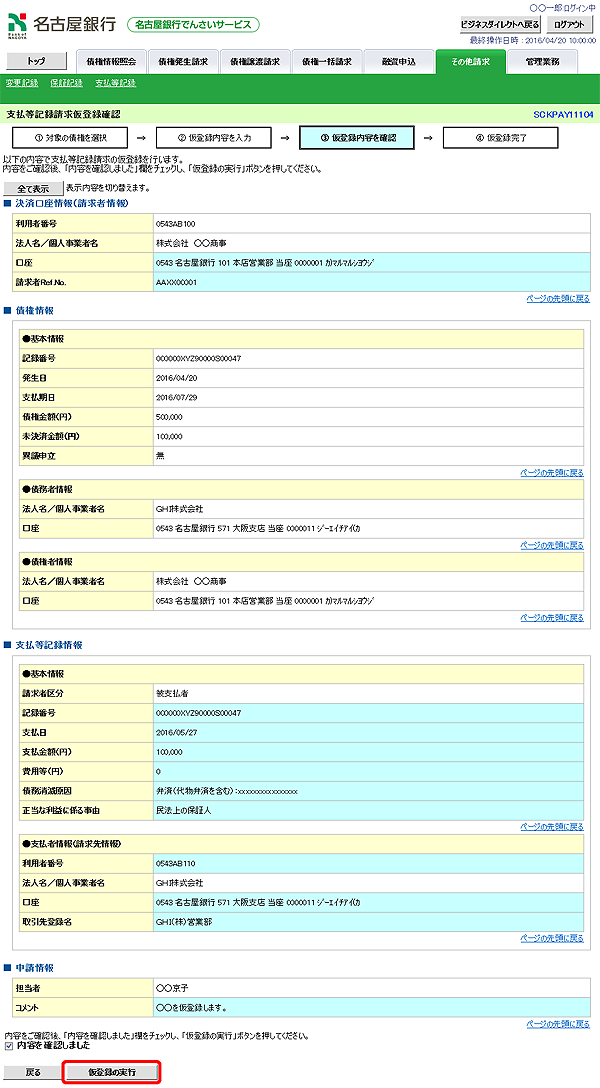Click comment text ○○を仮登録します。
Viewport: 600px width, 1088px height.
(x=191, y=1007)
